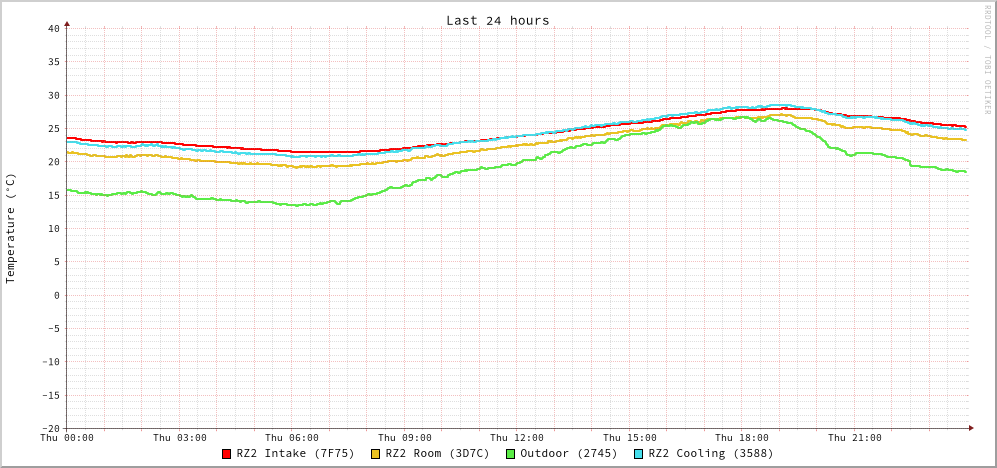Click the -20 value on temperature axis

click(x=50, y=428)
